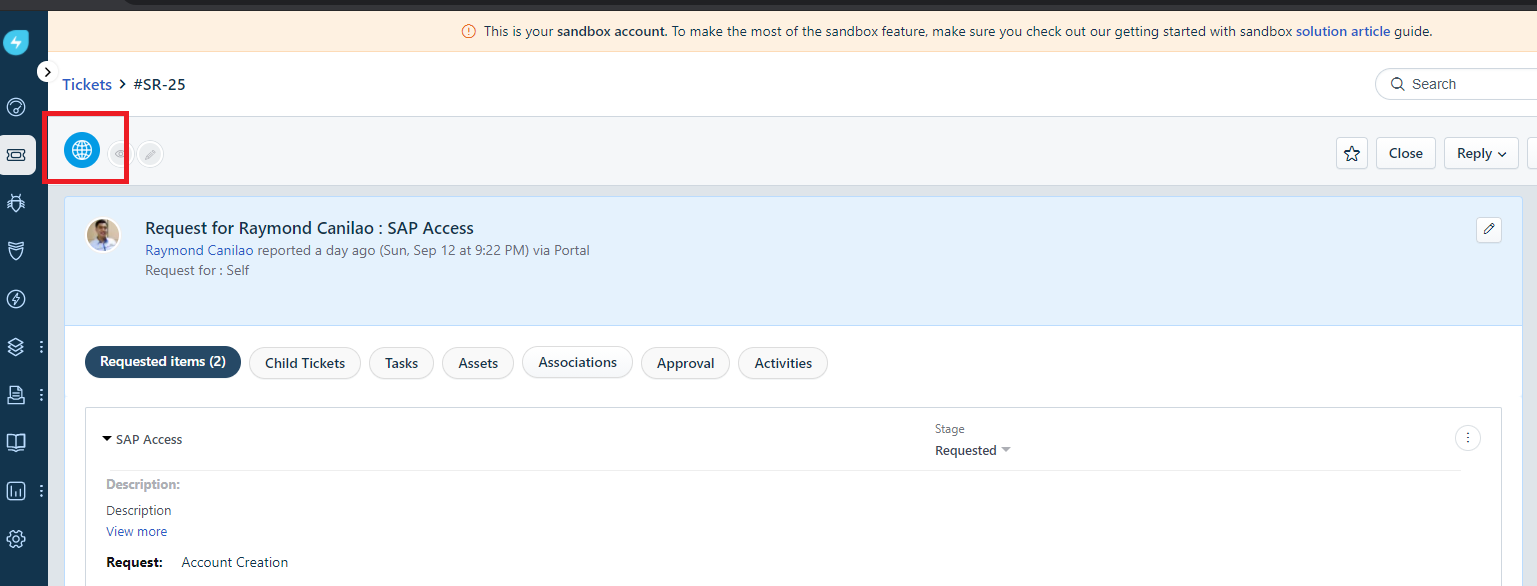Screen dimensions: 1537x586
Task: Open the Assets layers icon in sidebar
Action: 16,347
